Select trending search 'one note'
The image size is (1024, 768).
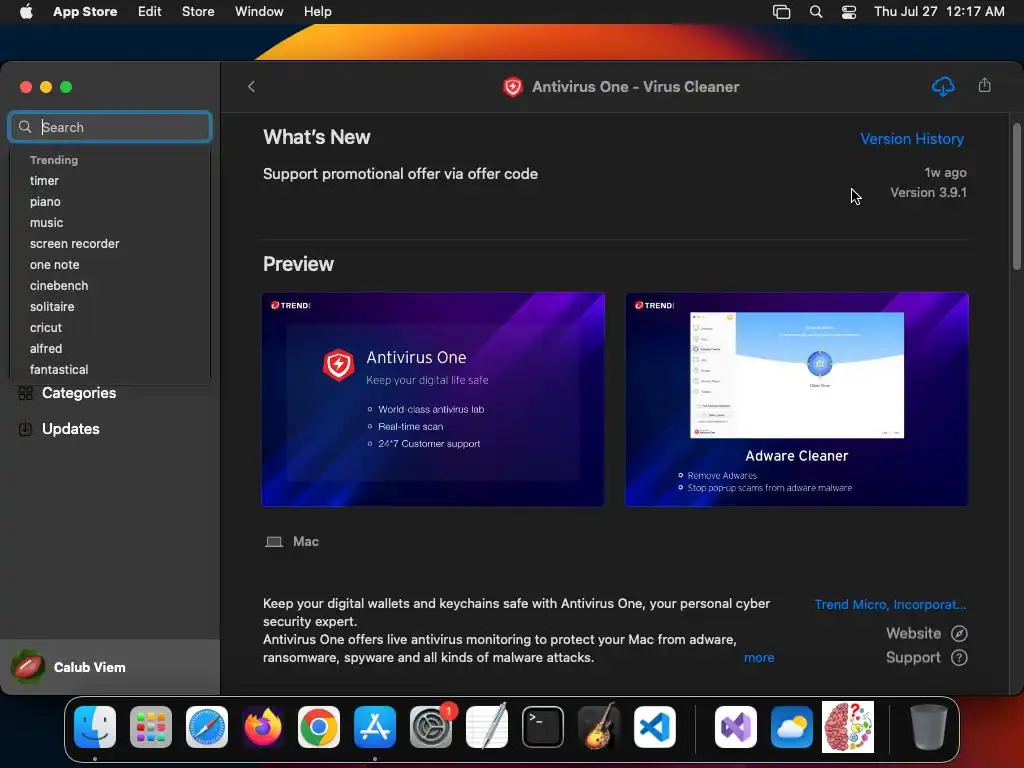pos(54,264)
